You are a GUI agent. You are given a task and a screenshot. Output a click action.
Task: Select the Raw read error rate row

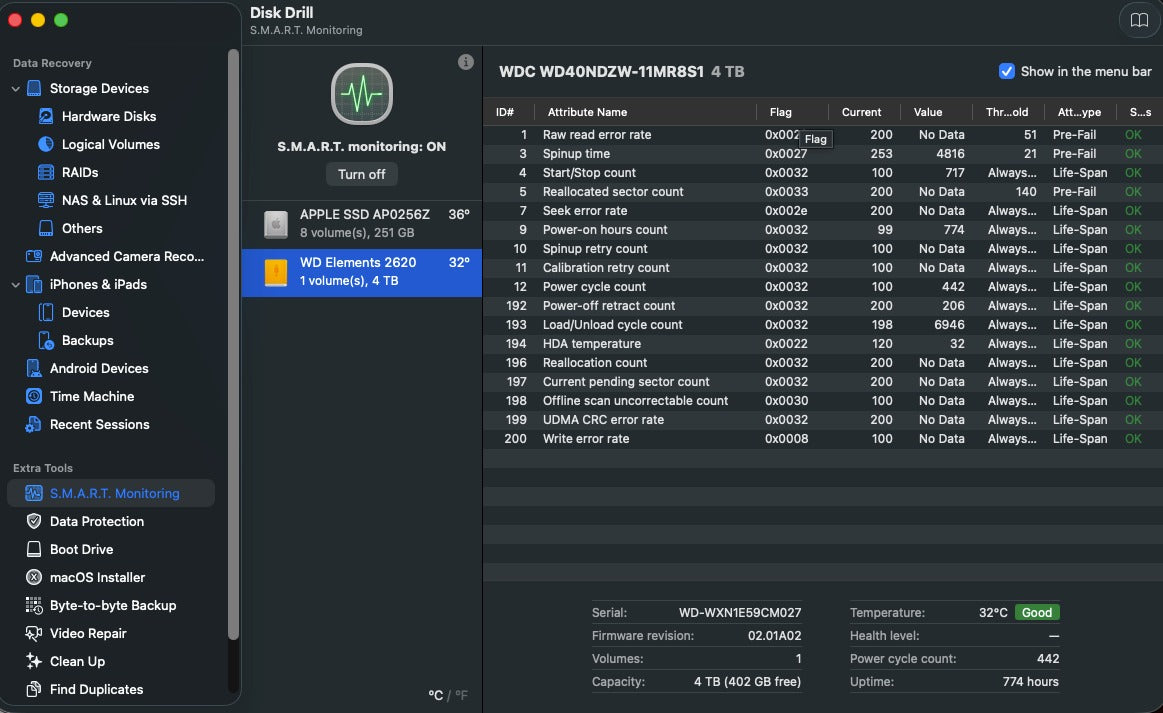click(x=823, y=135)
